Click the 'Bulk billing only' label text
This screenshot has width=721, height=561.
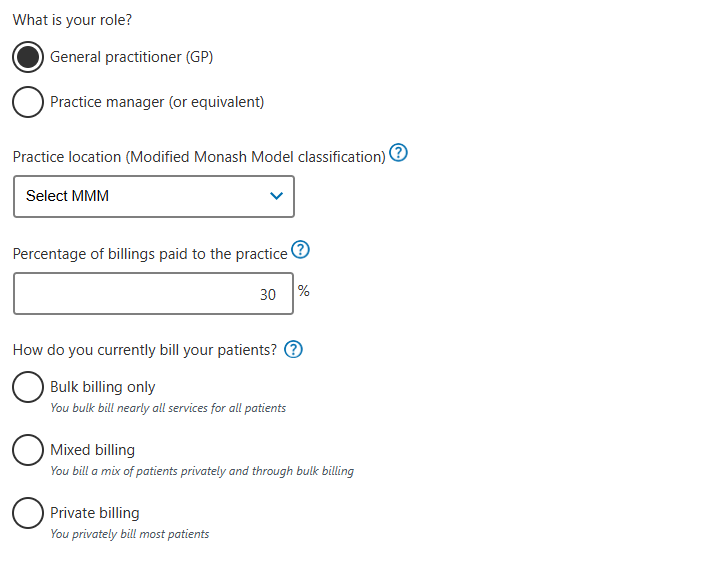point(103,387)
